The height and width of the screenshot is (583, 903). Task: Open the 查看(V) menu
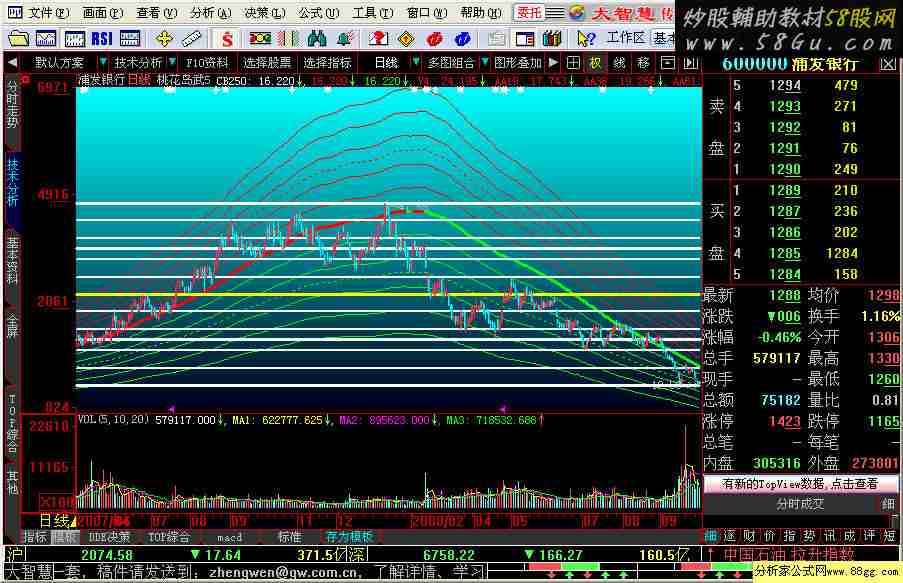tap(156, 12)
